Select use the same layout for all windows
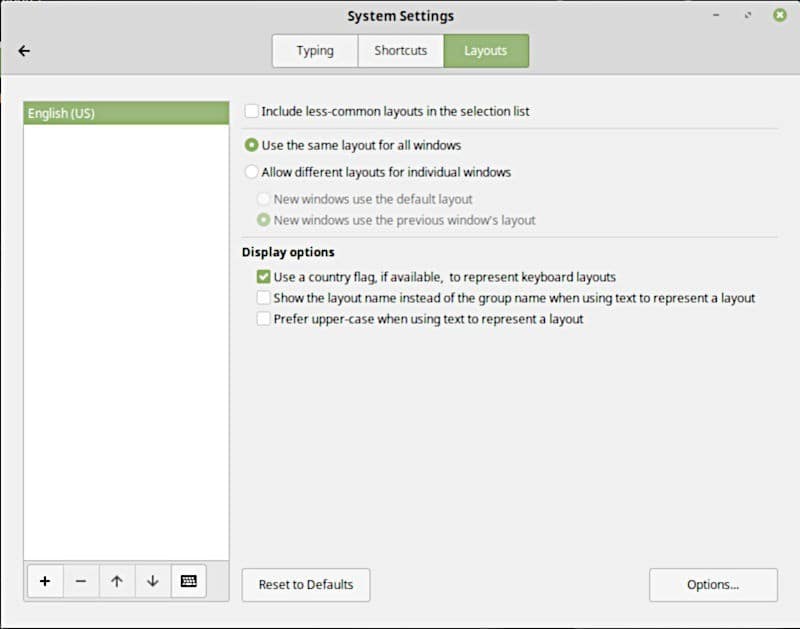 coord(251,144)
